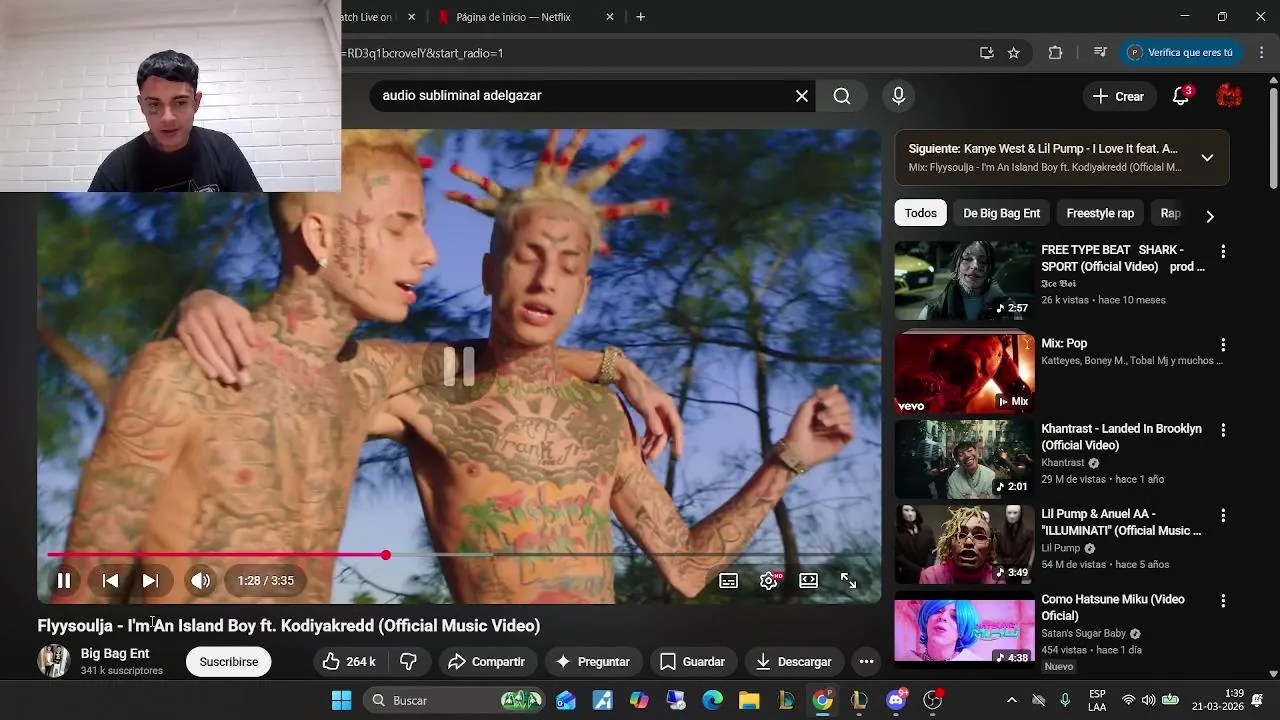Viewport: 1280px width, 720px height.
Task: Expand the Siguiente playlist panel chevron
Action: pyautogui.click(x=1207, y=158)
